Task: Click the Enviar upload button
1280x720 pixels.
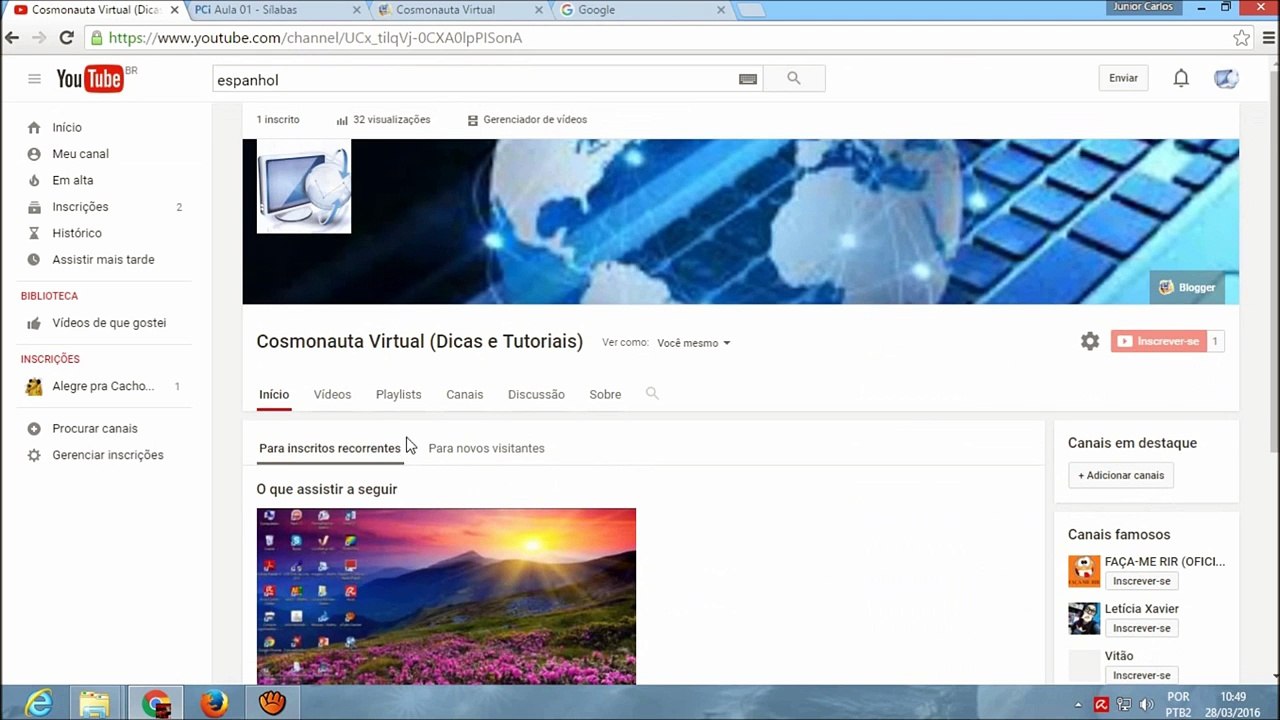Action: [x=1123, y=78]
